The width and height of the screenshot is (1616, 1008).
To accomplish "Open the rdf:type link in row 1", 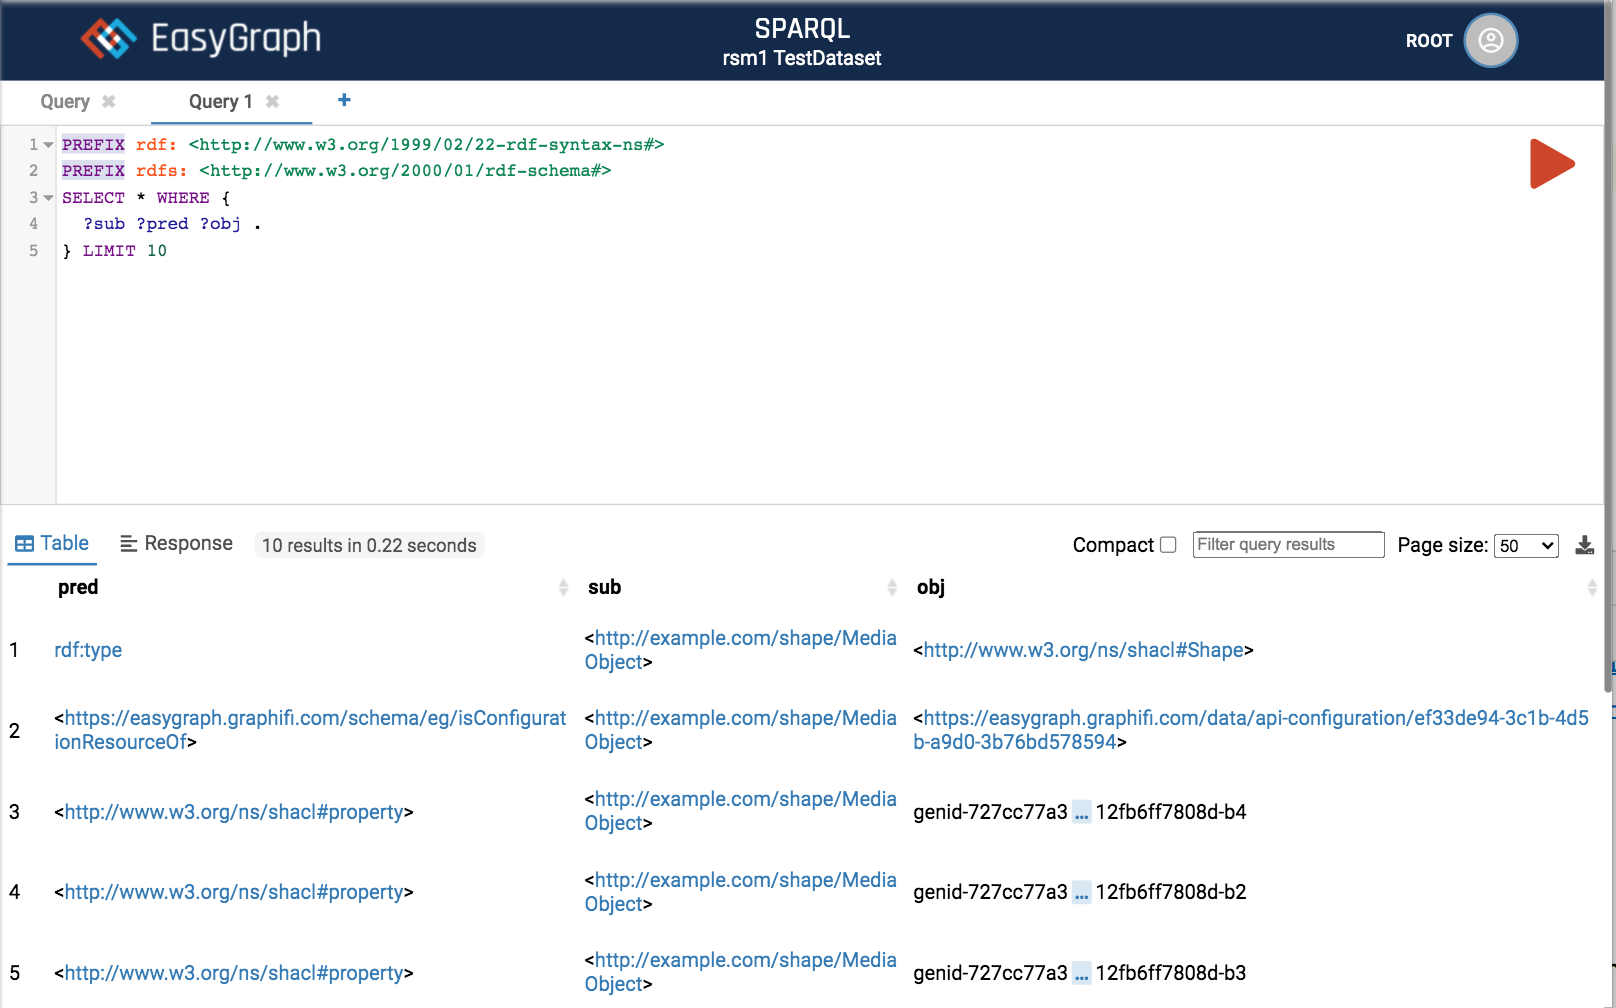I will point(88,650).
